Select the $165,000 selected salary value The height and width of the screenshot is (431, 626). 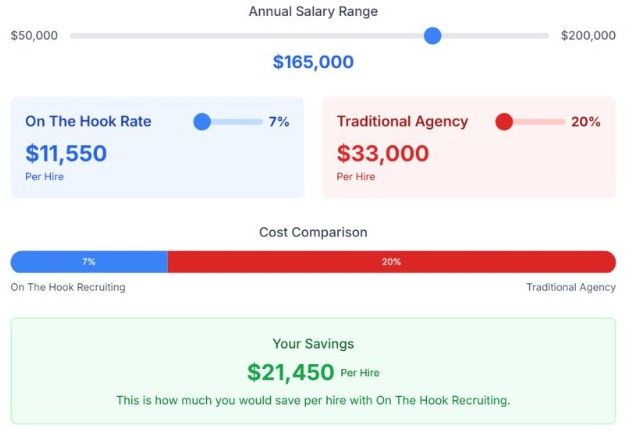(313, 62)
